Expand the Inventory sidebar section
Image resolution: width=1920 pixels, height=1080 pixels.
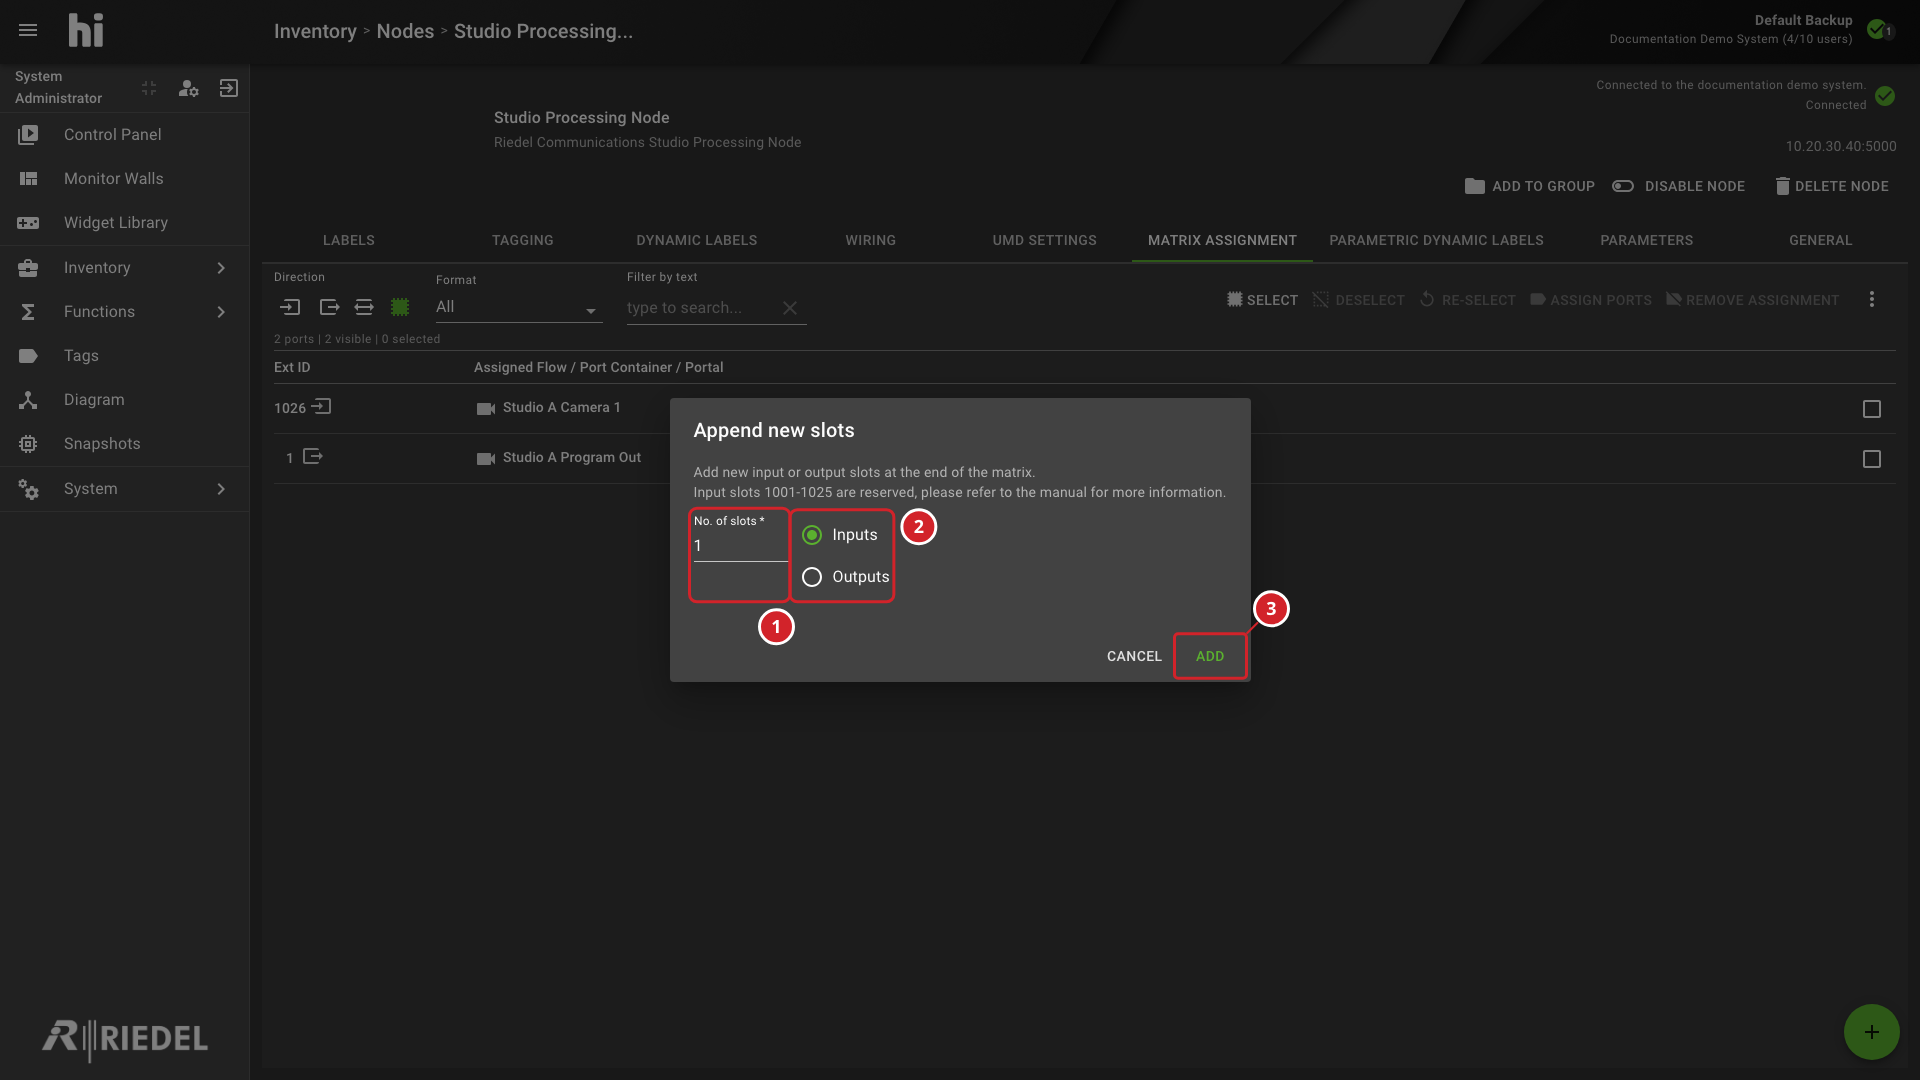pyautogui.click(x=124, y=267)
